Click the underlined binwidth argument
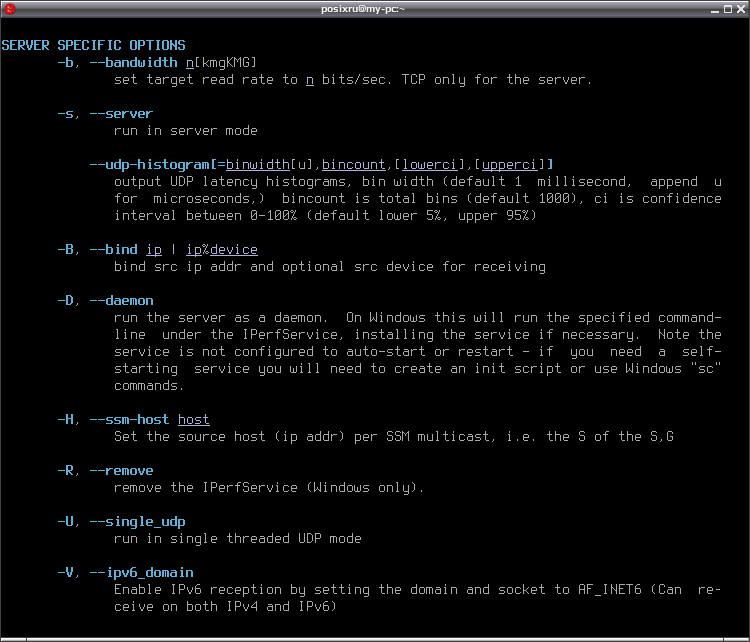 tap(258, 165)
